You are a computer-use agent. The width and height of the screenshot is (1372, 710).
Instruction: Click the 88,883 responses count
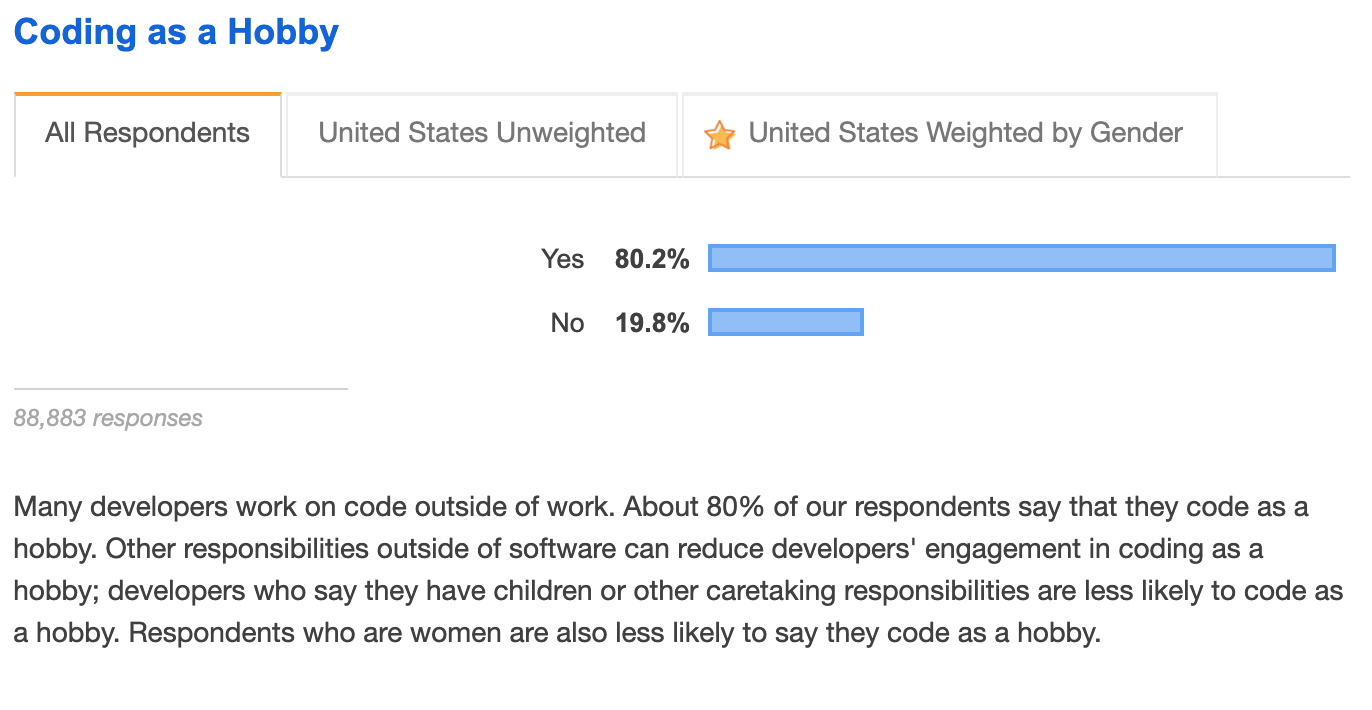pyautogui.click(x=108, y=418)
